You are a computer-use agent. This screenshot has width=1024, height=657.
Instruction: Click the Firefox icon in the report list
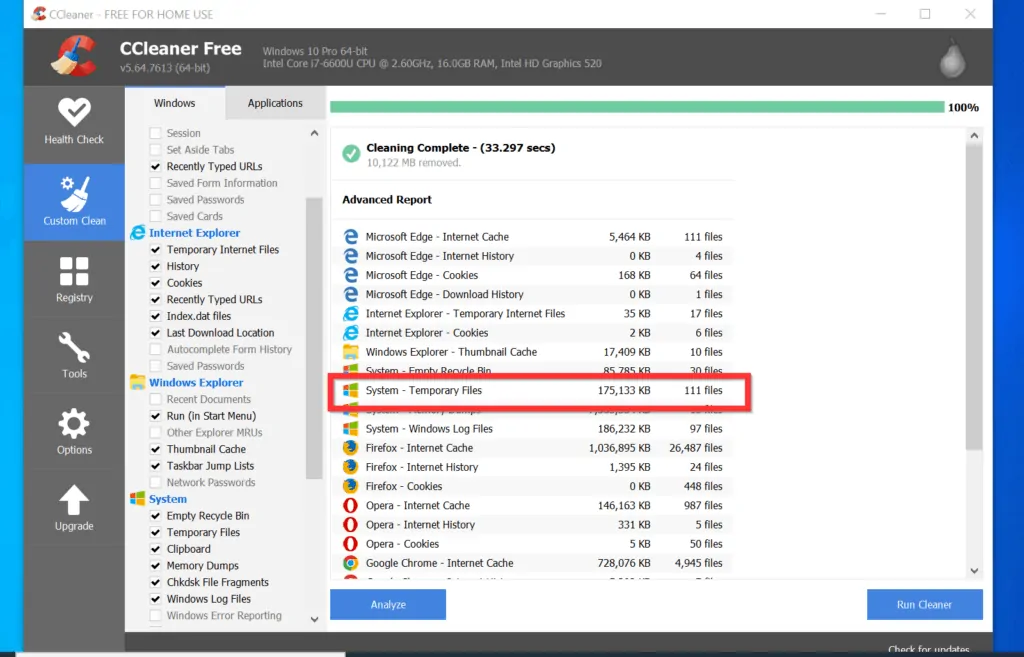tap(350, 448)
